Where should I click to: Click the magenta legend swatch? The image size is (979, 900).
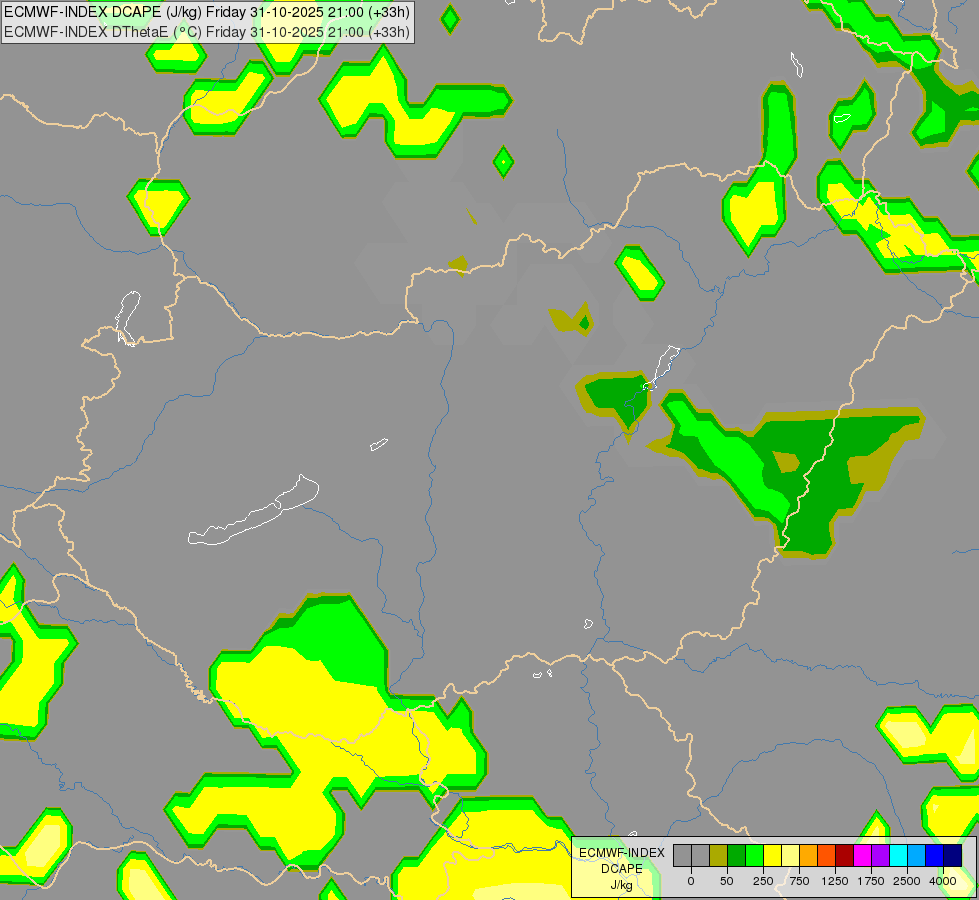pos(862,855)
